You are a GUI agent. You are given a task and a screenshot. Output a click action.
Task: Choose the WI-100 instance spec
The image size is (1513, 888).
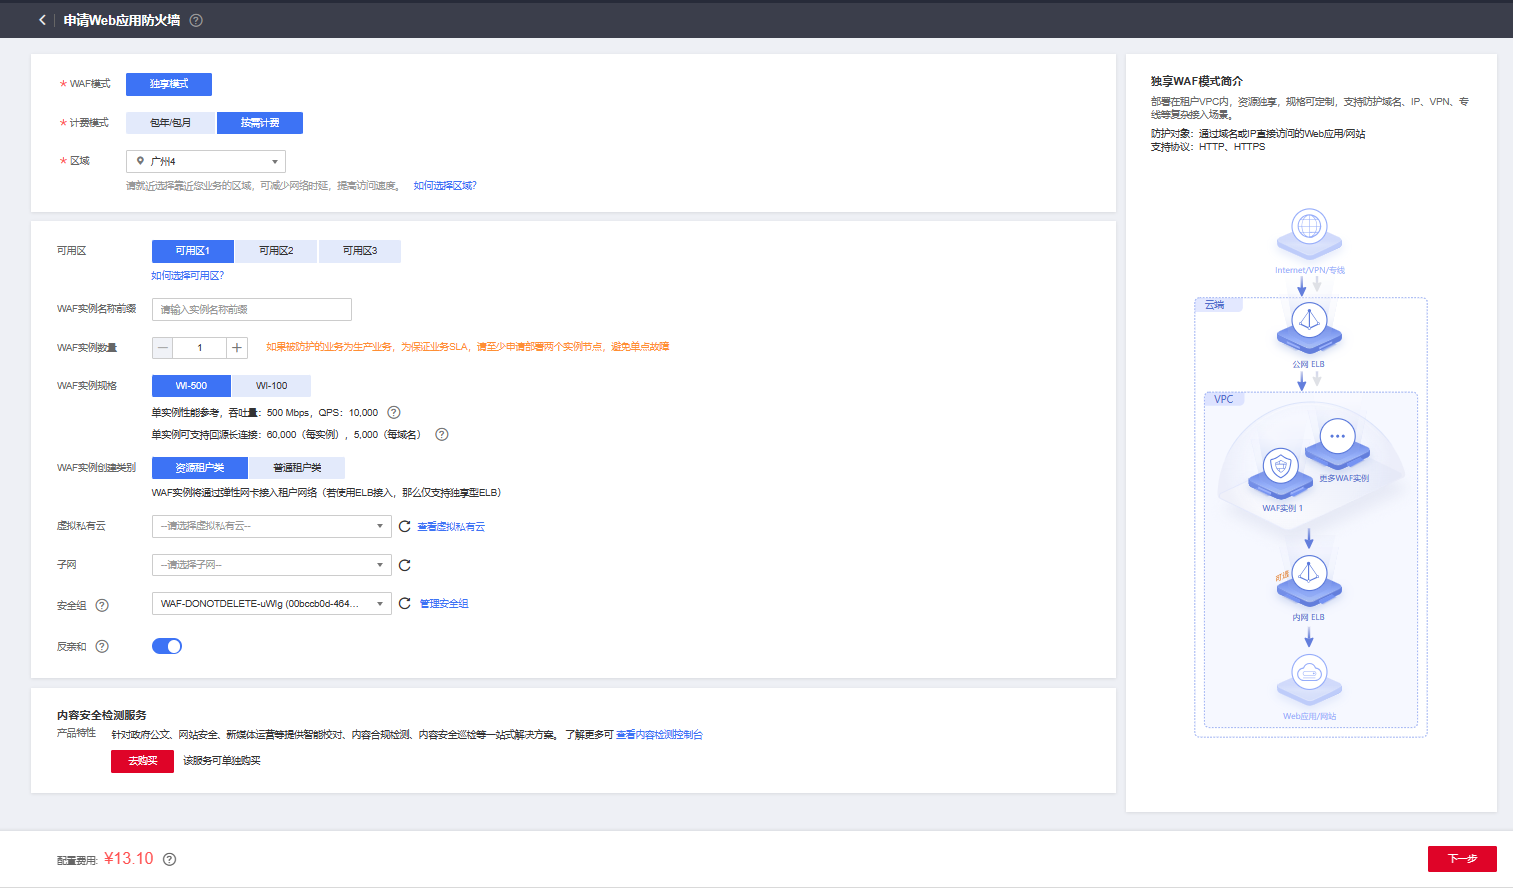point(271,386)
